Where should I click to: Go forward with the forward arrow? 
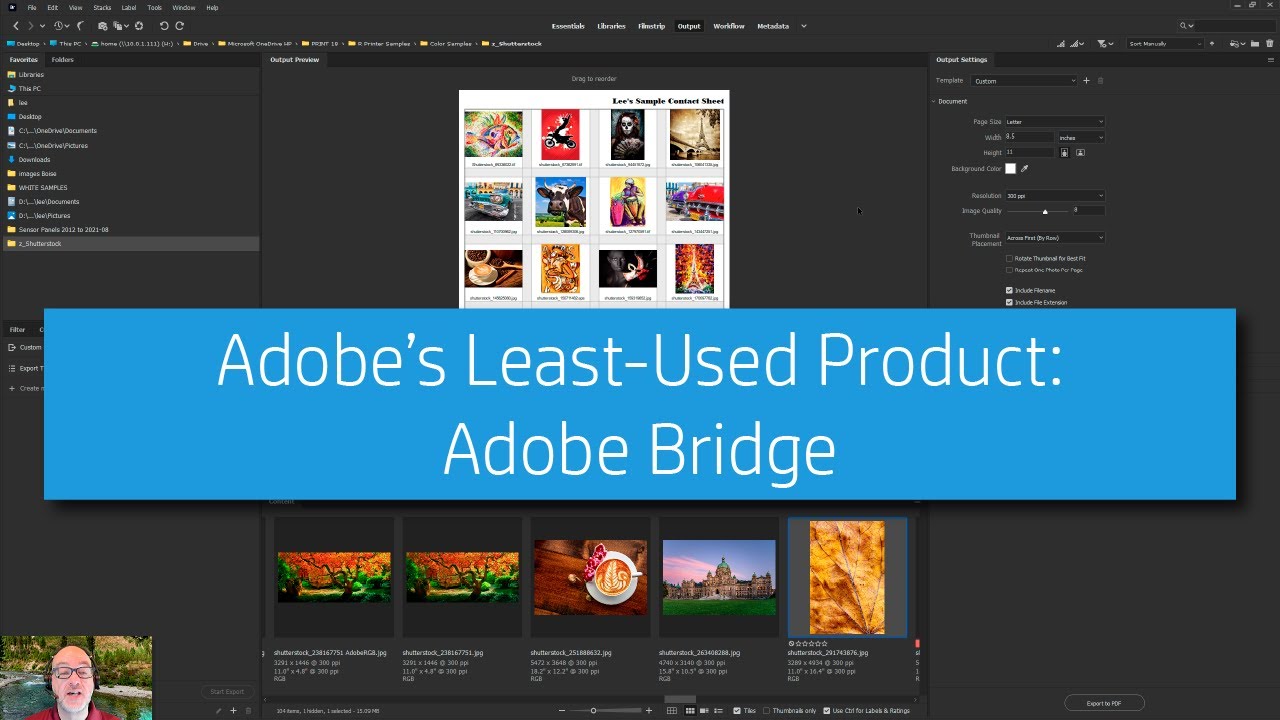30,26
